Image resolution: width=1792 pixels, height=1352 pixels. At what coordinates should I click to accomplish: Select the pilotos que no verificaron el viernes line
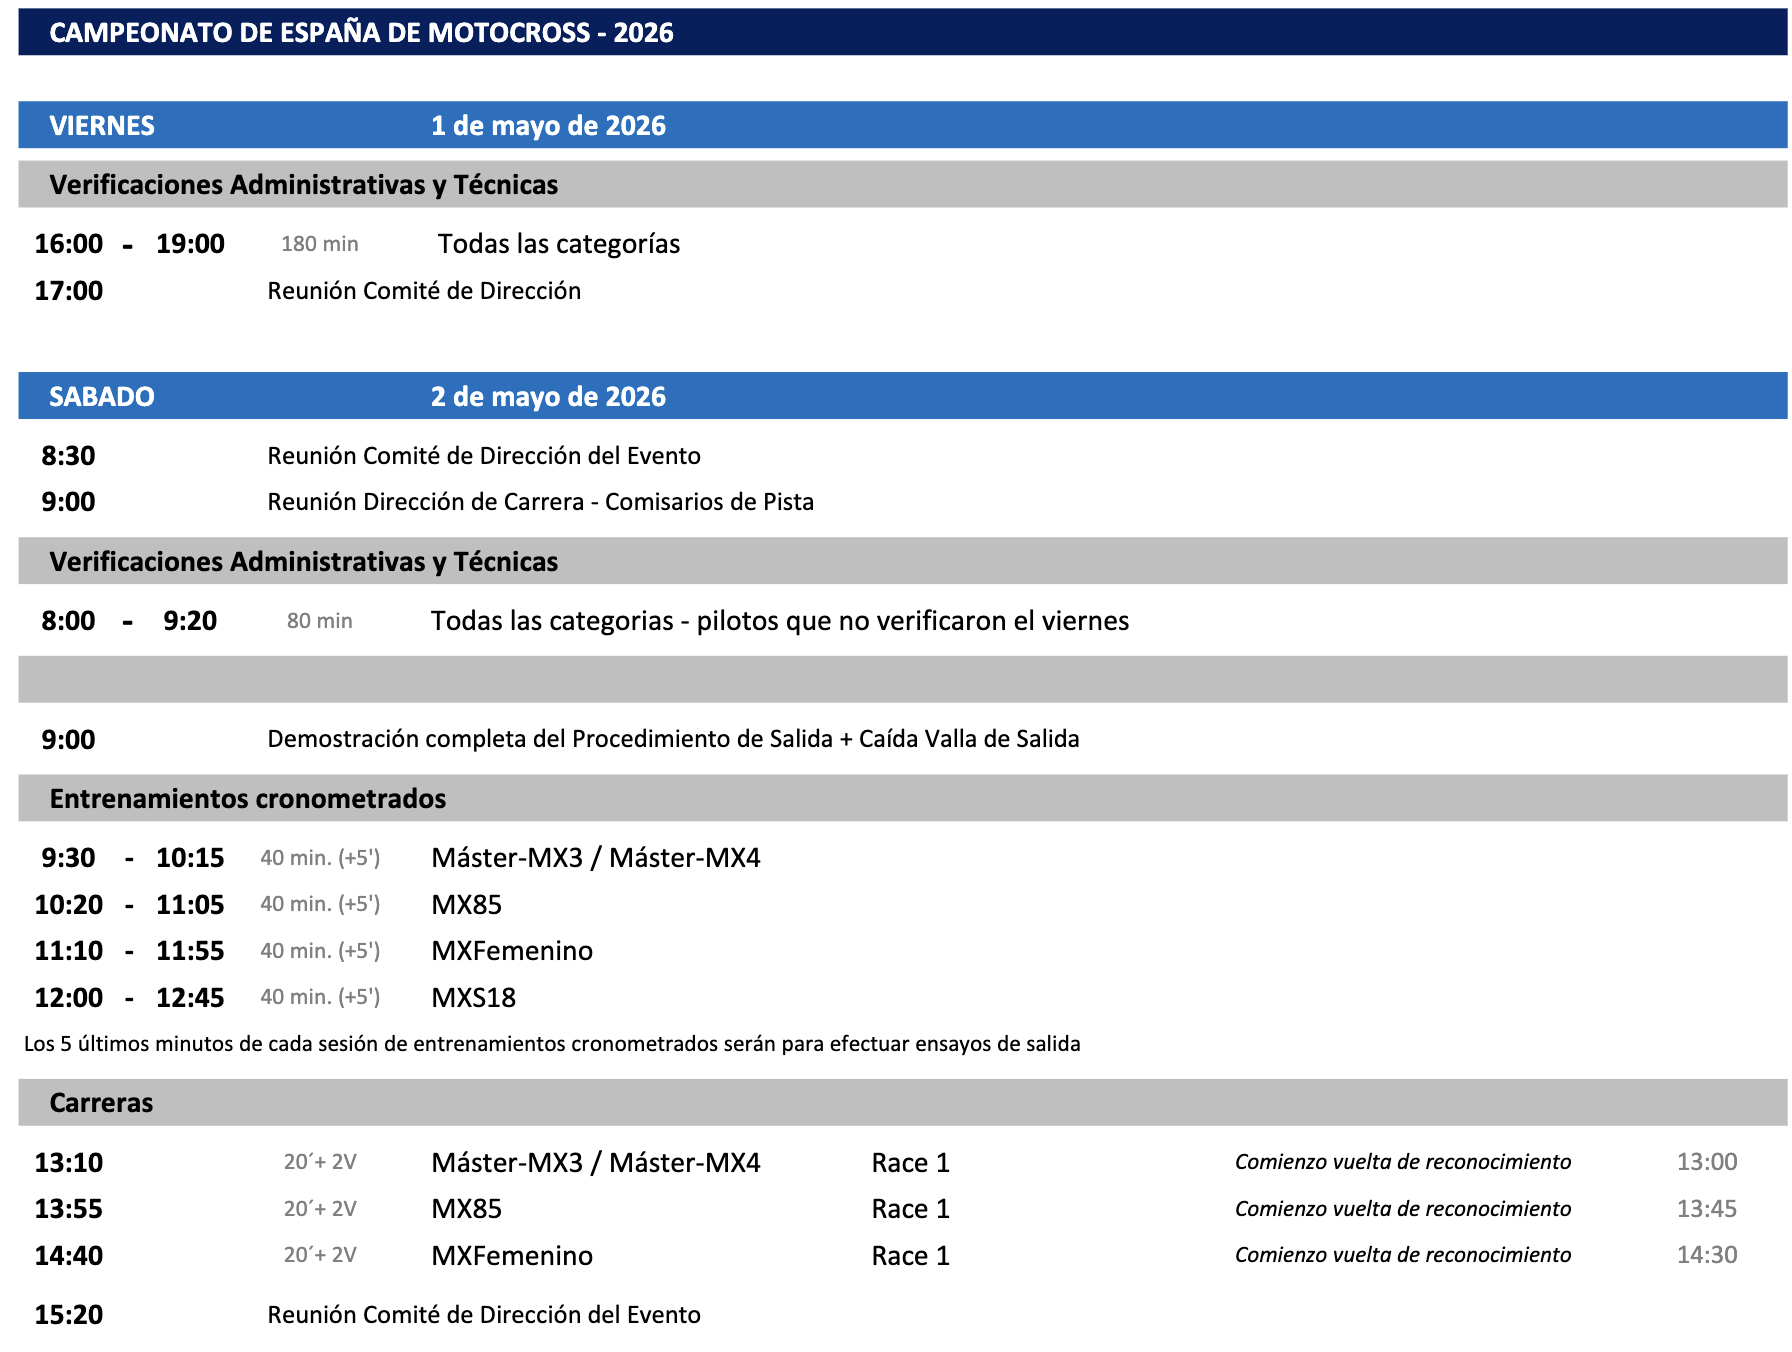tap(779, 621)
